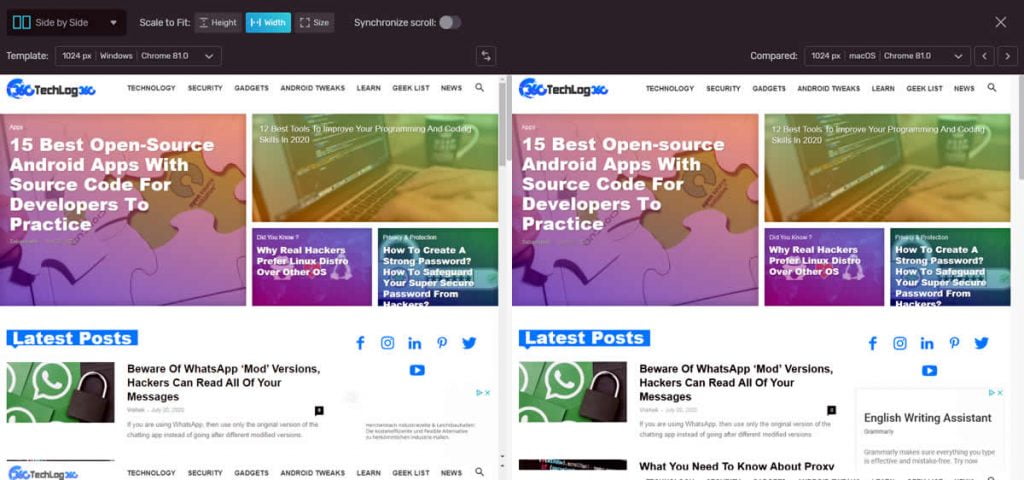1024x480 pixels.
Task: Select Scale to Fit Height
Action: (x=218, y=22)
